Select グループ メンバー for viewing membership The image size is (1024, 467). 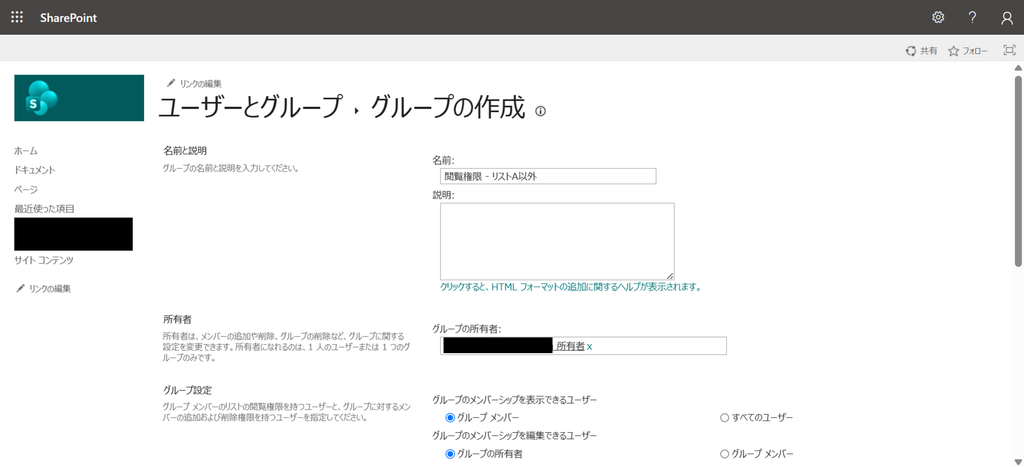point(450,418)
